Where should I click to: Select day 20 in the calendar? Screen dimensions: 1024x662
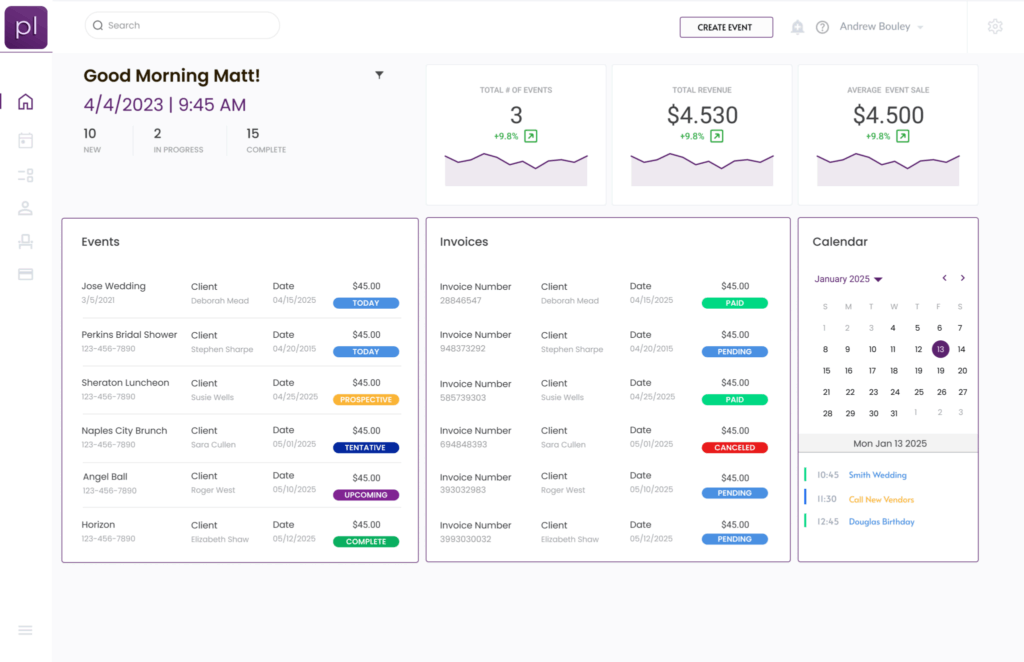tap(962, 371)
